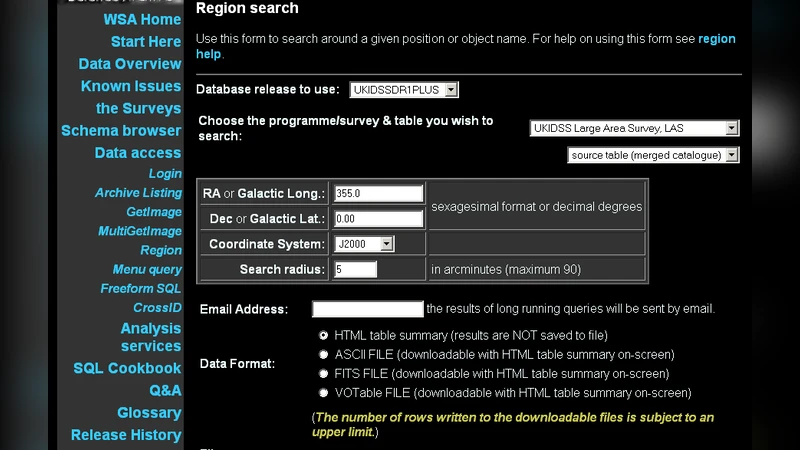Focus the Search radius text box
The width and height of the screenshot is (800, 450).
(355, 269)
